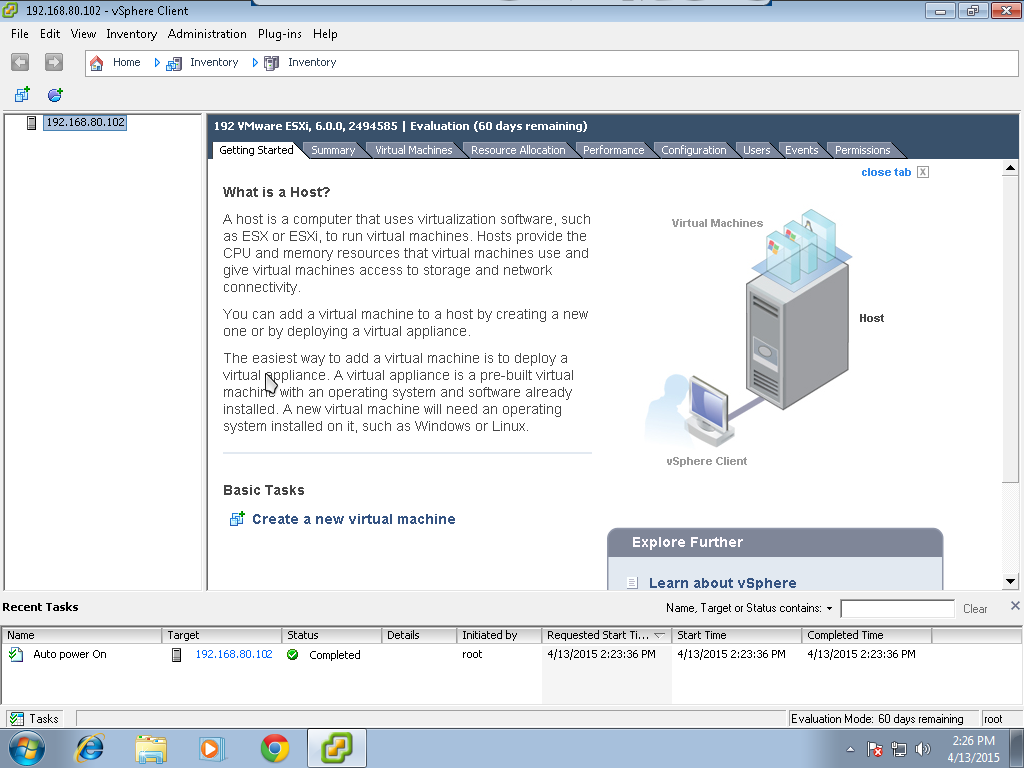Image resolution: width=1024 pixels, height=768 pixels.
Task: Switch to the Configuration tab
Action: point(694,150)
